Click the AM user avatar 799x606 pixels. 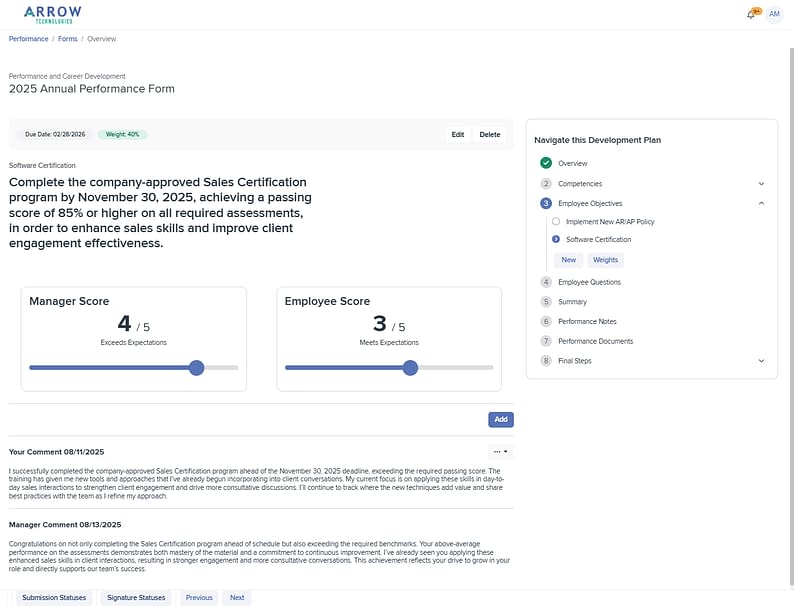(x=774, y=14)
